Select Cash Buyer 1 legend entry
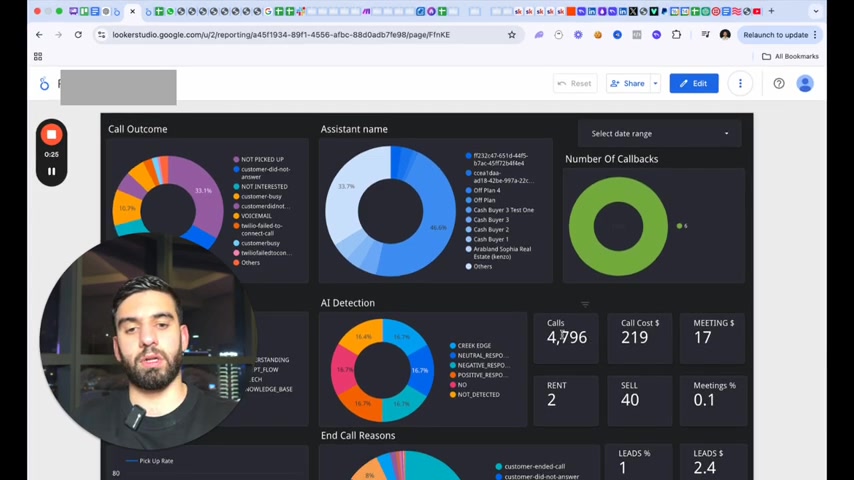The width and height of the screenshot is (854, 480). pyautogui.click(x=487, y=239)
